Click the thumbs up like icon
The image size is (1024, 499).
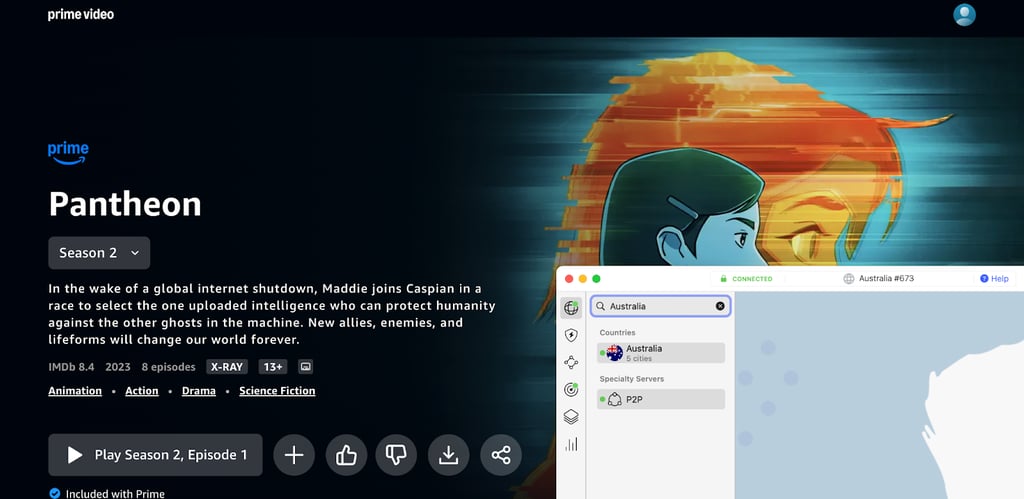click(x=346, y=455)
